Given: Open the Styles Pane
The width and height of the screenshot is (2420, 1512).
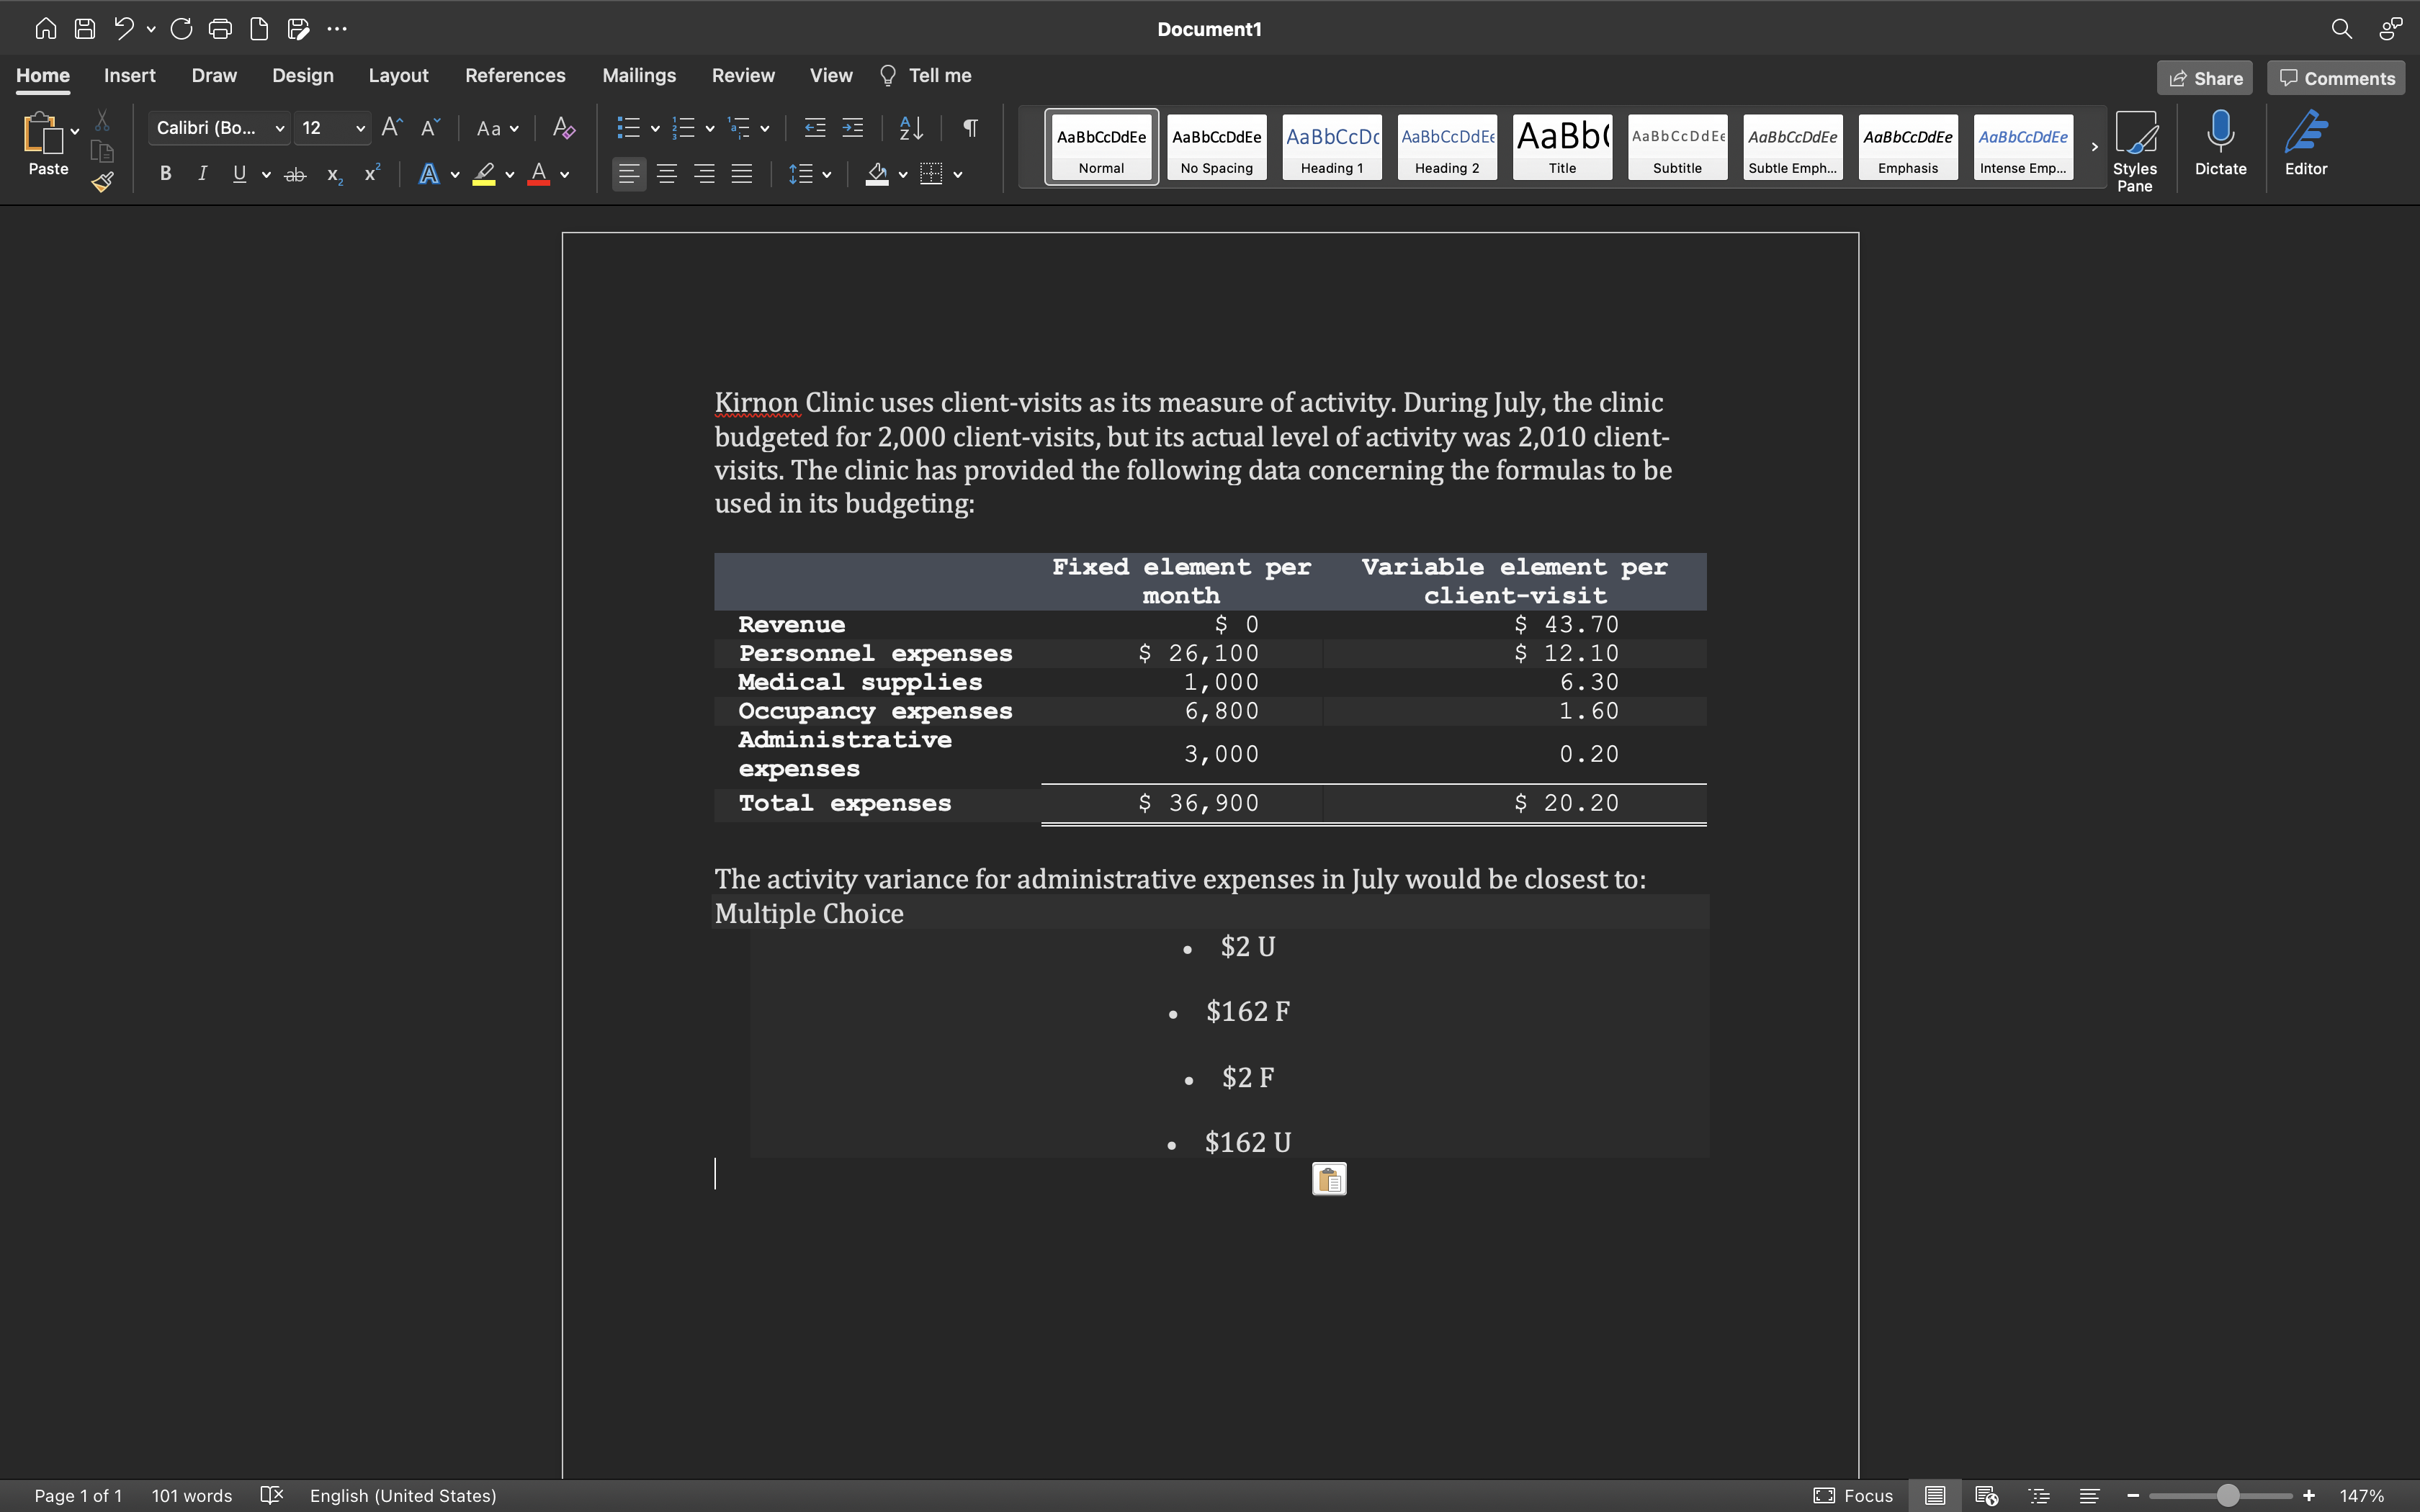Looking at the screenshot, I should (x=2136, y=150).
